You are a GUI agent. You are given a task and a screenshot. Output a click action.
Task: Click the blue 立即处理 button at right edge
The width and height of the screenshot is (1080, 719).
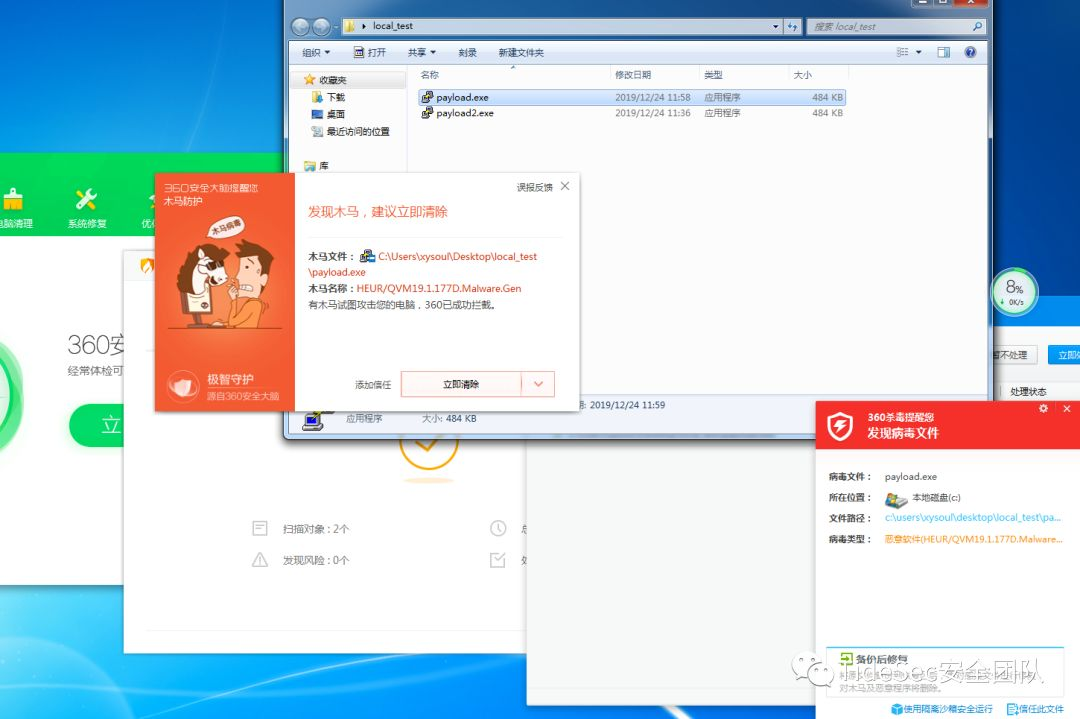point(1064,355)
